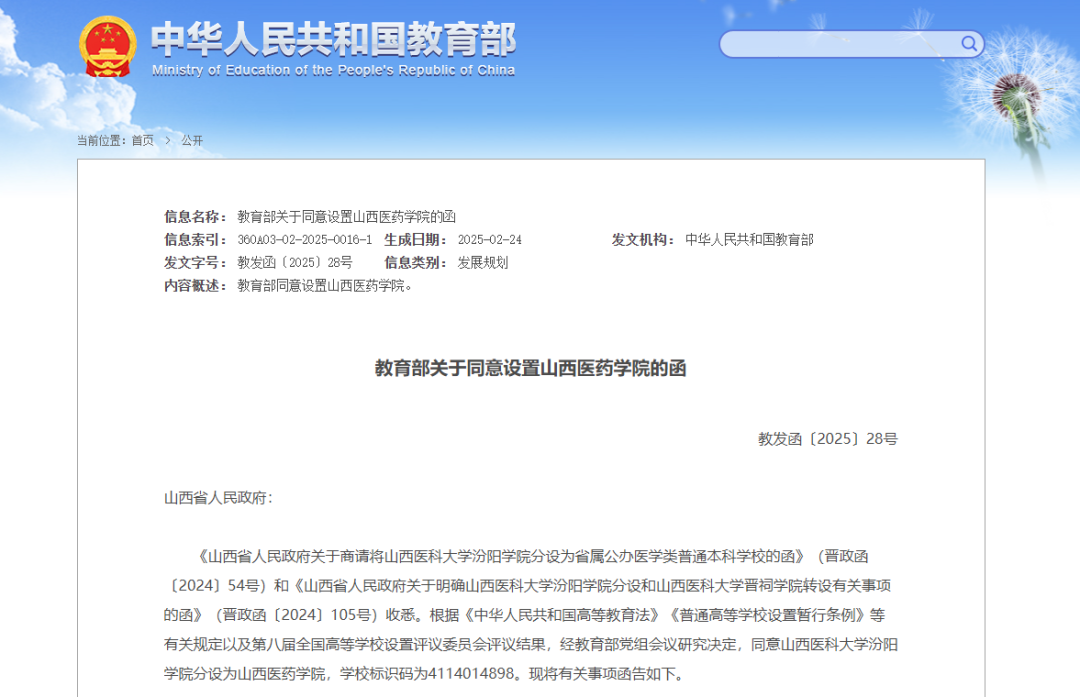Click the Ministry of Education English subtitle
Viewport: 1080px width, 697px height.
(x=333, y=70)
